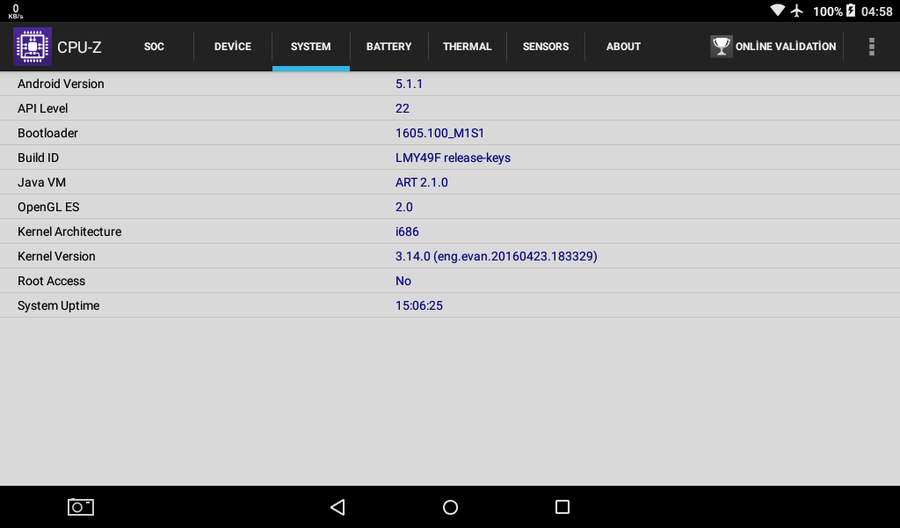Tap the Kernel Architecture label
900x528 pixels.
tap(69, 232)
